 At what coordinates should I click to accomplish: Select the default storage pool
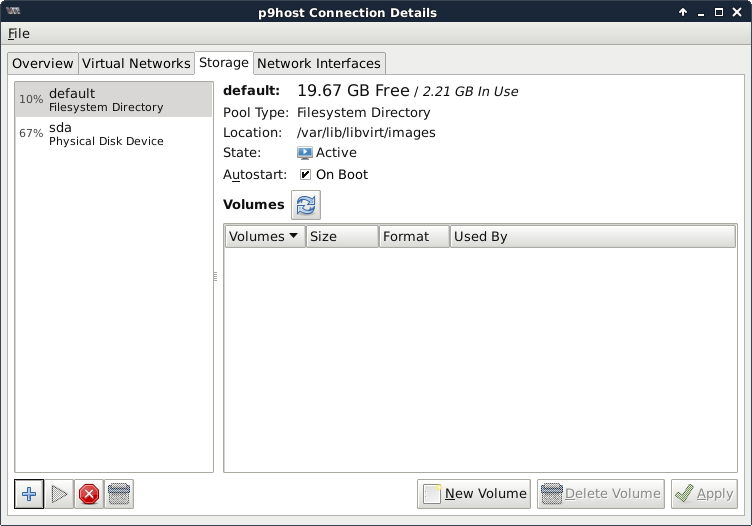pyautogui.click(x=113, y=100)
